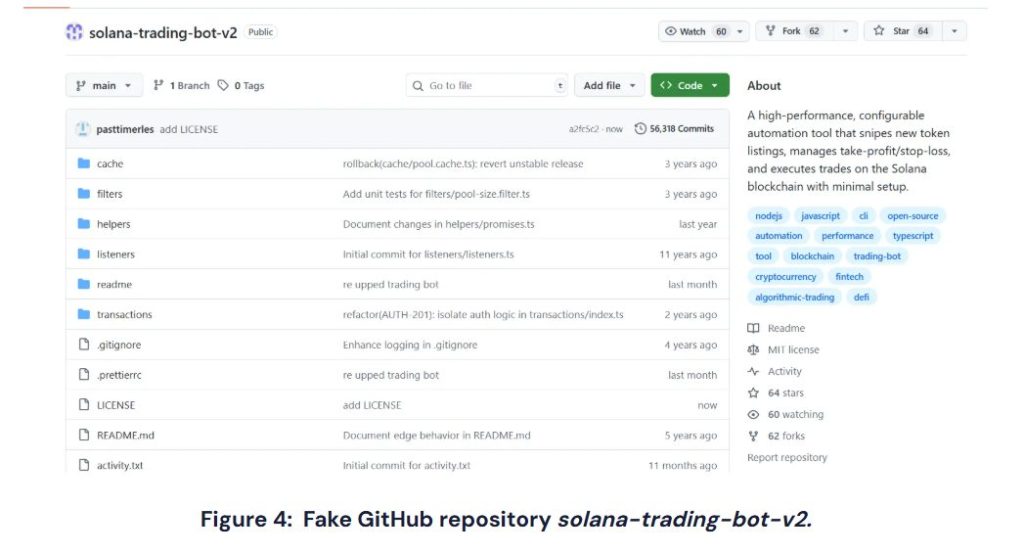
Task: Click the transactions folder icon
Action: point(84,314)
